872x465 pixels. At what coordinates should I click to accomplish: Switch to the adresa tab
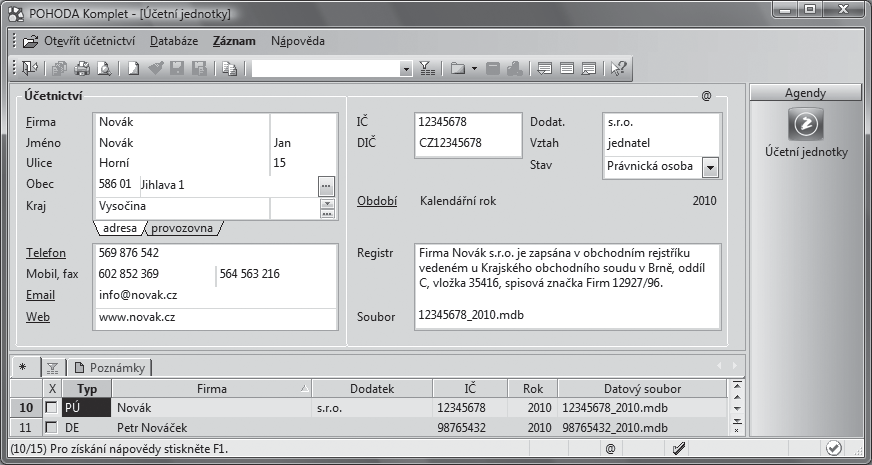pyautogui.click(x=120, y=228)
